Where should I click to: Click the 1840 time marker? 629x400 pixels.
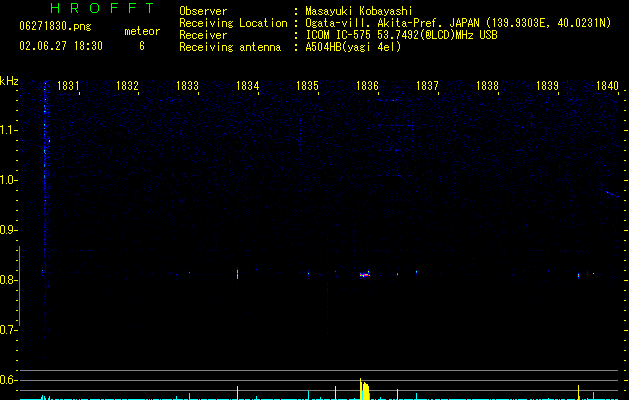pos(607,86)
